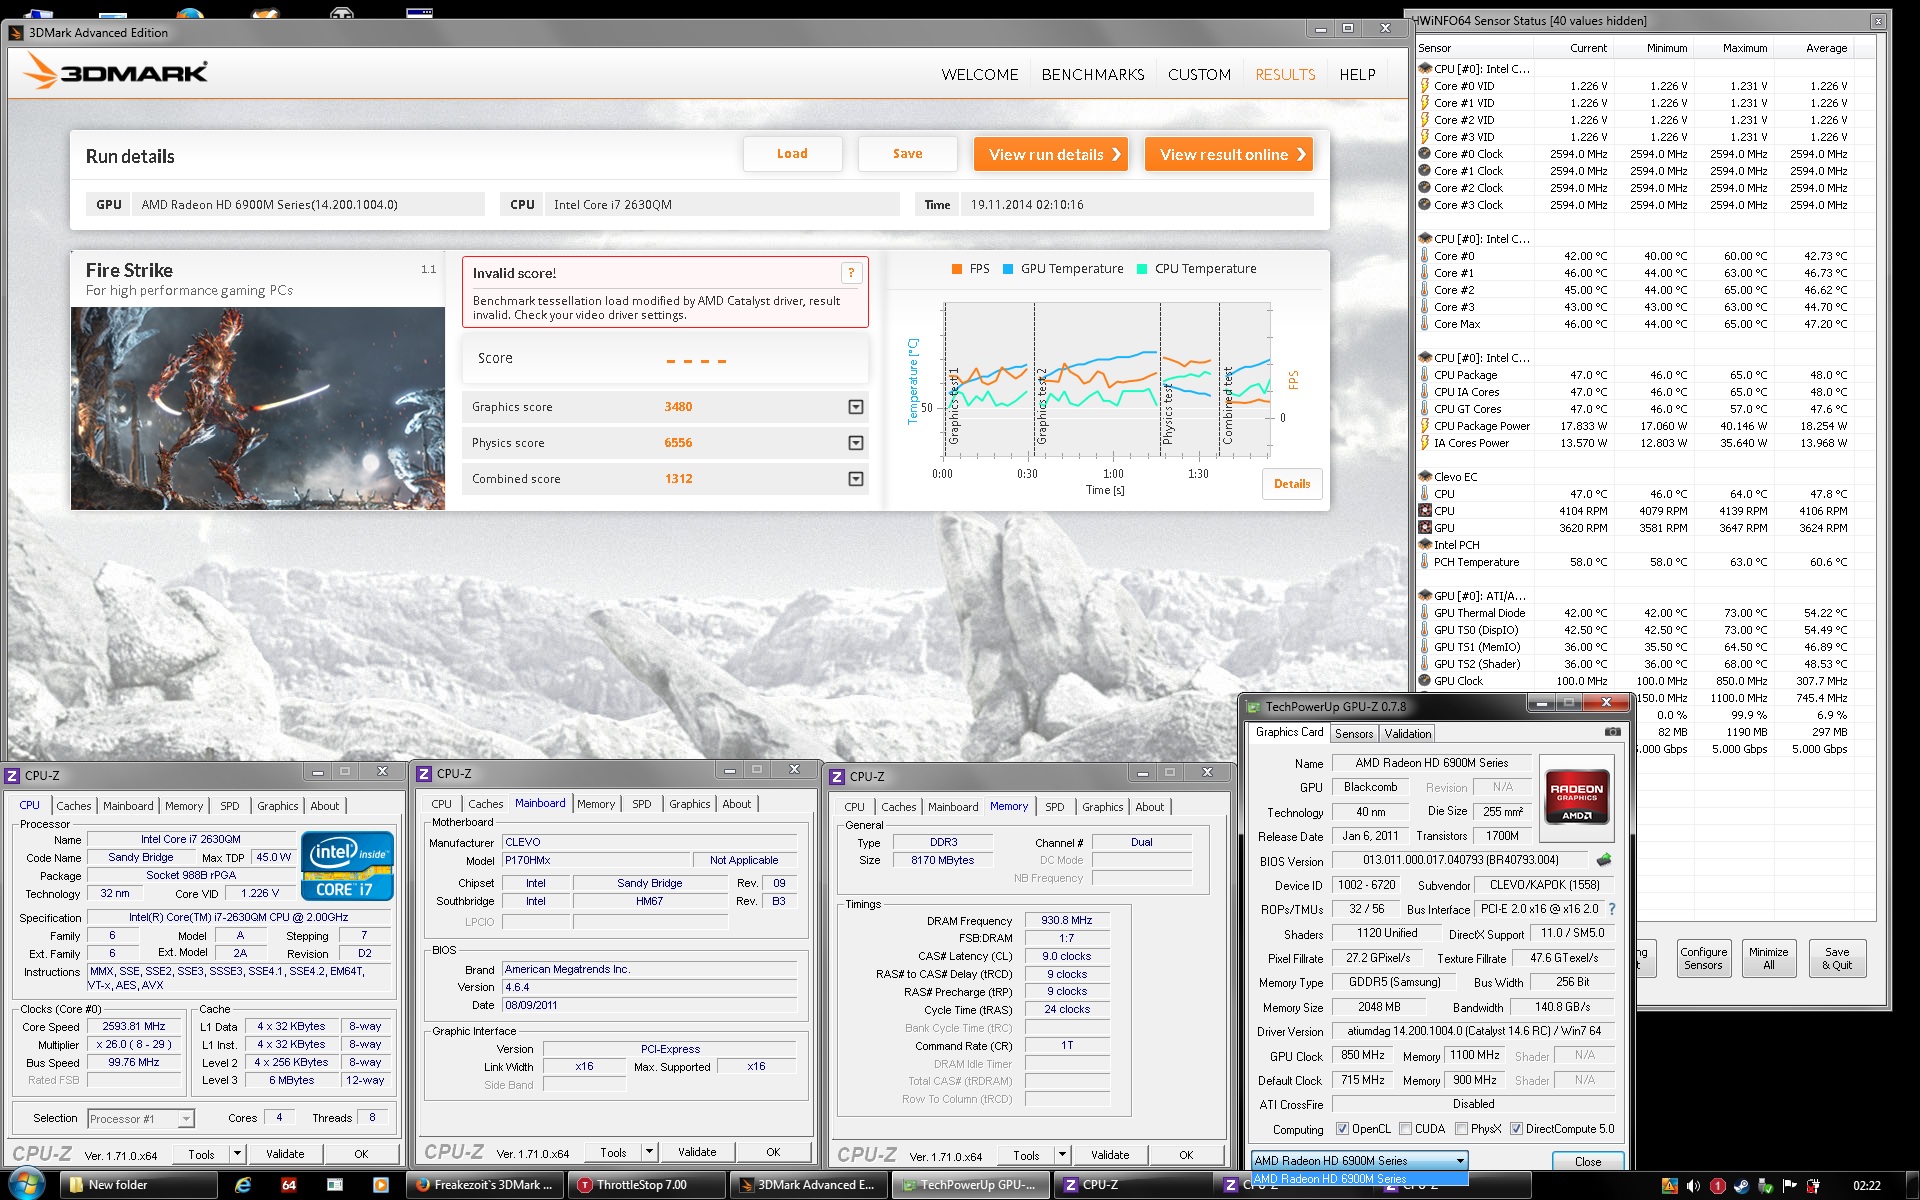The image size is (1920, 1200).
Task: Expand the Graphics score details arrow
Action: [856, 407]
